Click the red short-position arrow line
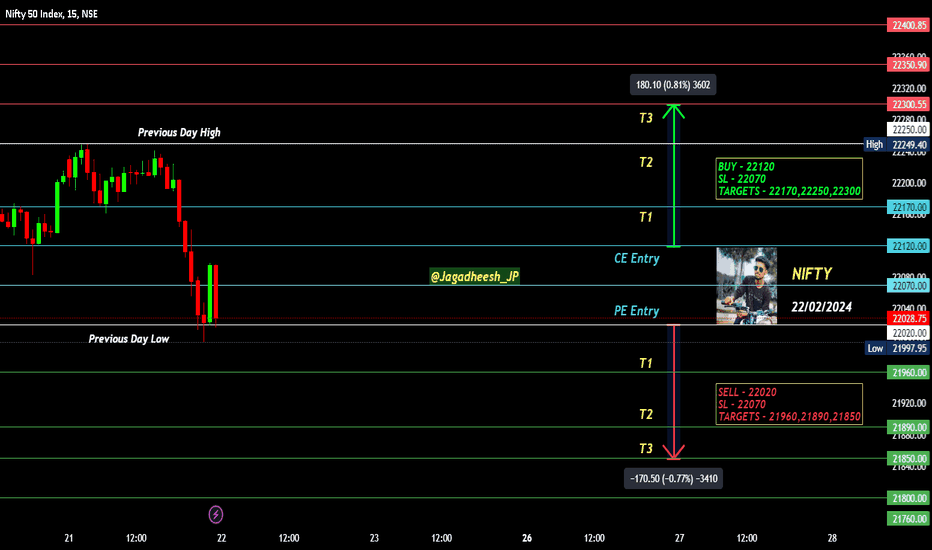Screen dimensions: 932x550 point(673,392)
